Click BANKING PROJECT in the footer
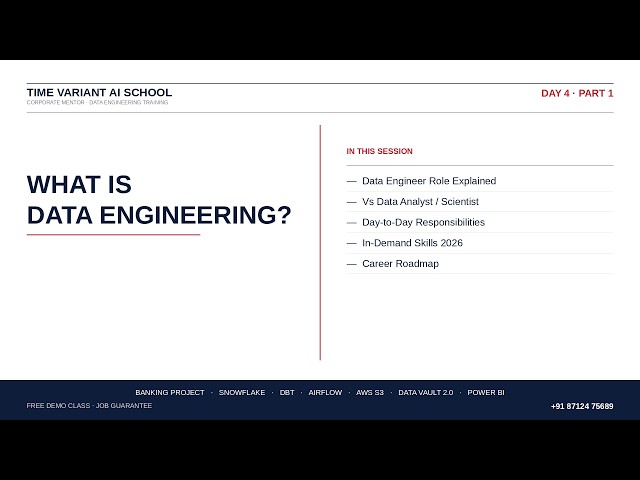Image resolution: width=640 pixels, height=480 pixels. [170, 392]
